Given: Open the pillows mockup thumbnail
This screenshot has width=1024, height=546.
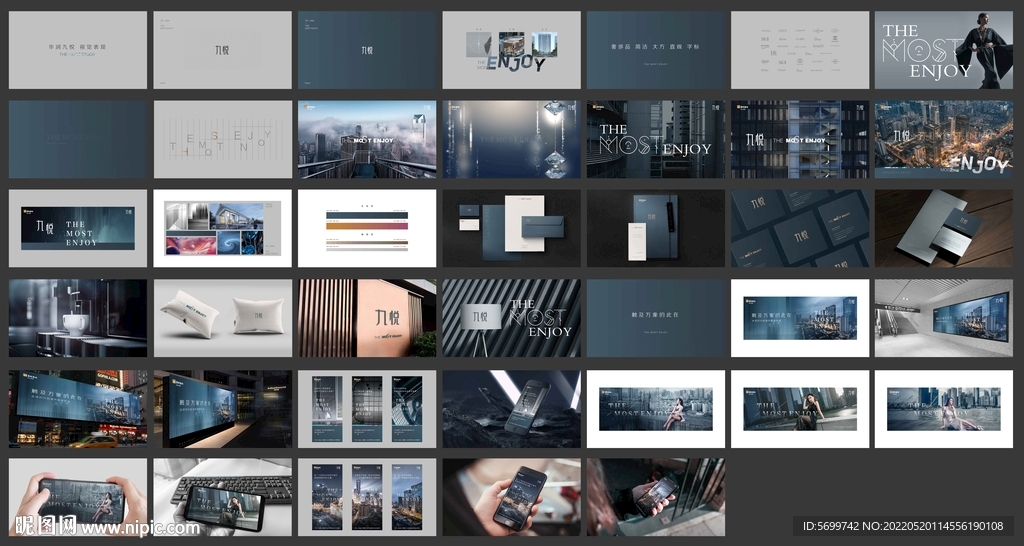Looking at the screenshot, I should pos(222,318).
